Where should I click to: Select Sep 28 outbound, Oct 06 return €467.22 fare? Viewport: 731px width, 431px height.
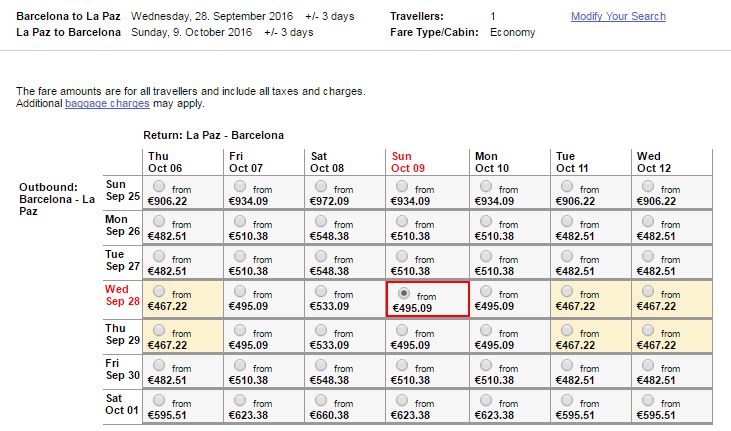click(x=159, y=292)
